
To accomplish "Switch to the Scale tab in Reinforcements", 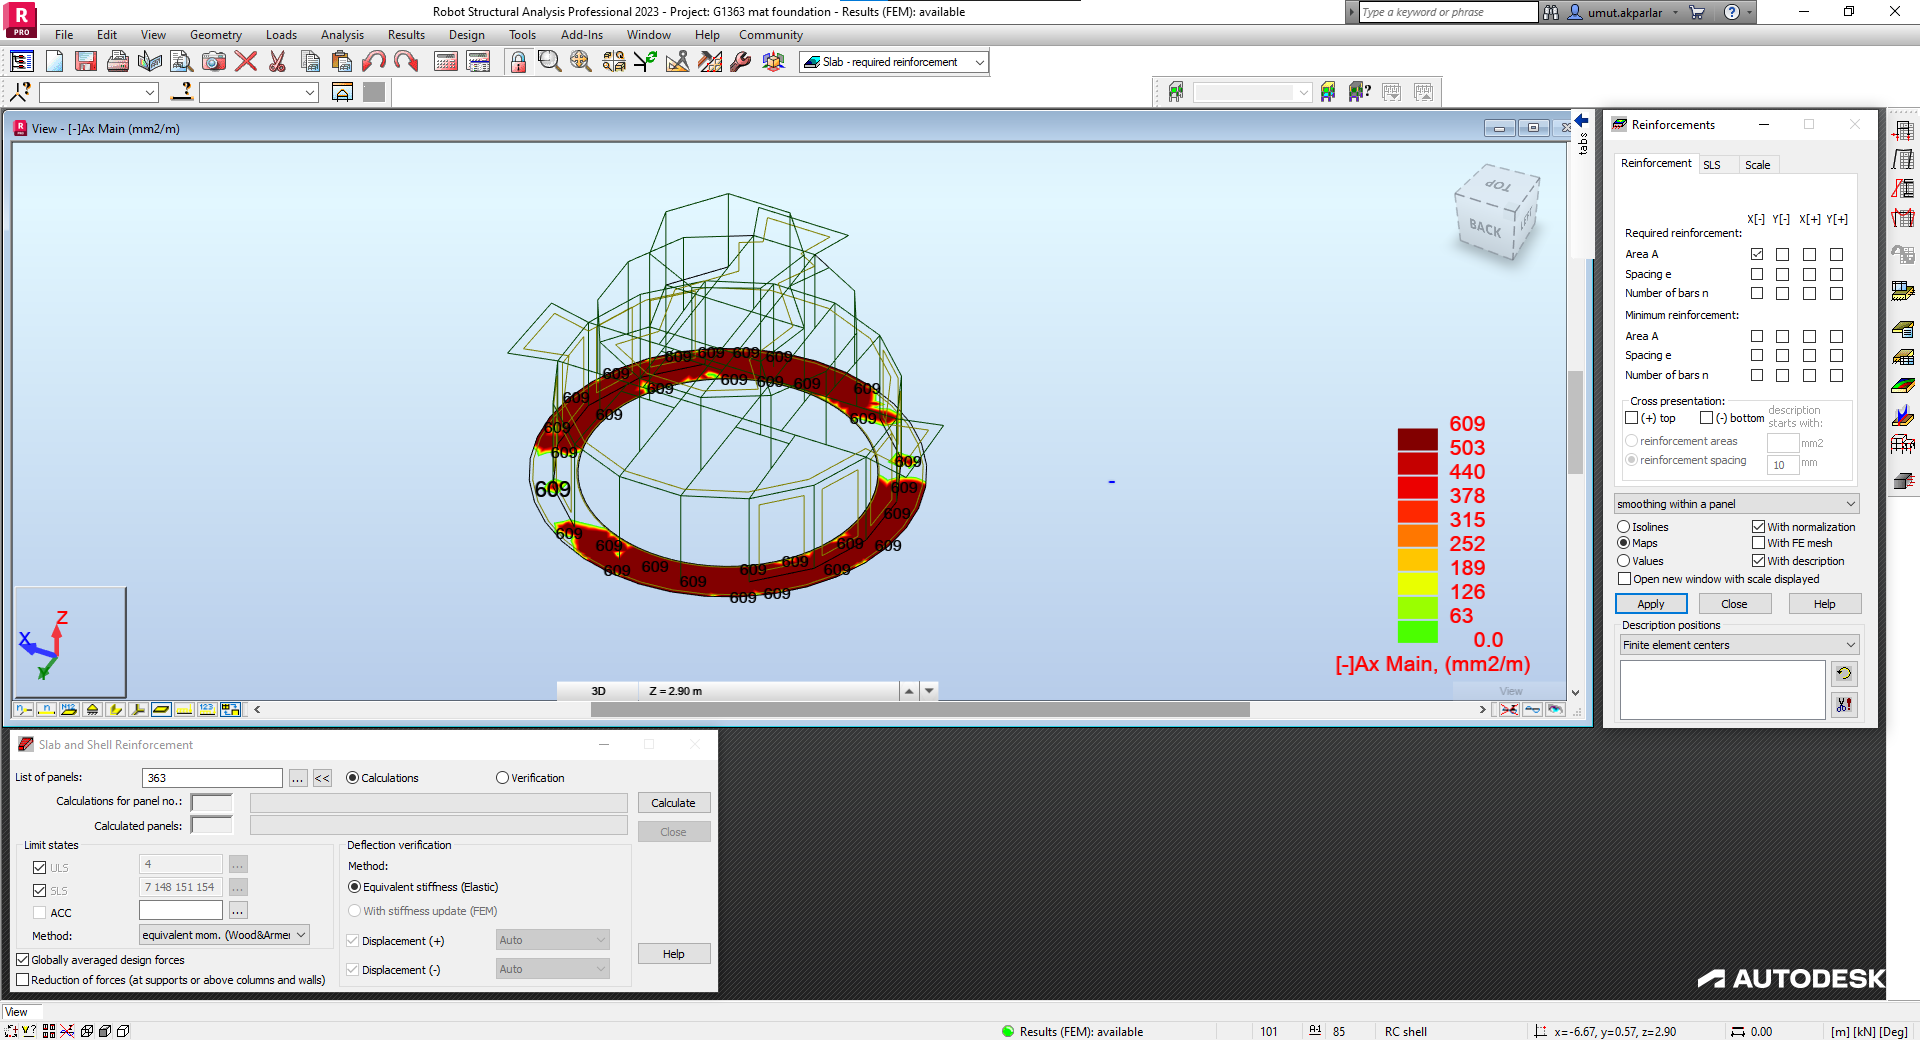I will coord(1758,164).
